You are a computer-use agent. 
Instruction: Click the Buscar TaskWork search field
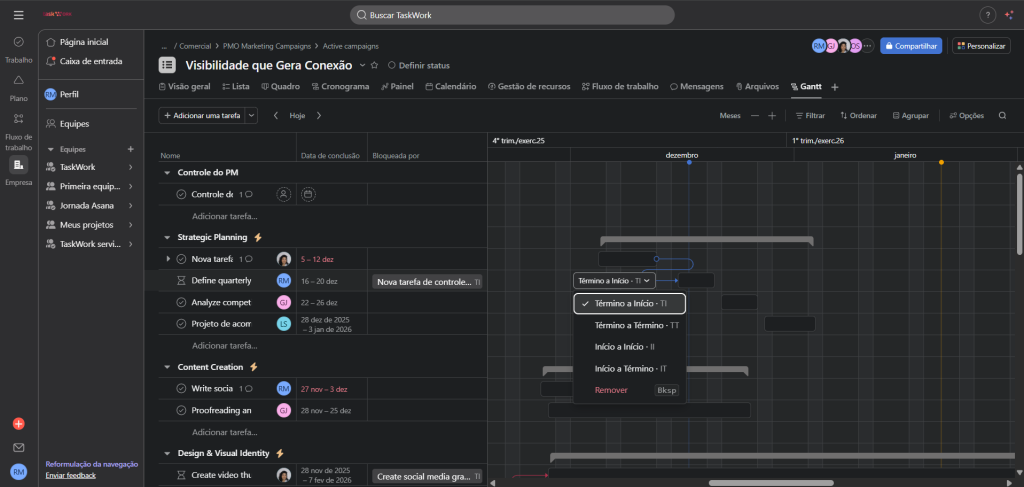pos(512,15)
